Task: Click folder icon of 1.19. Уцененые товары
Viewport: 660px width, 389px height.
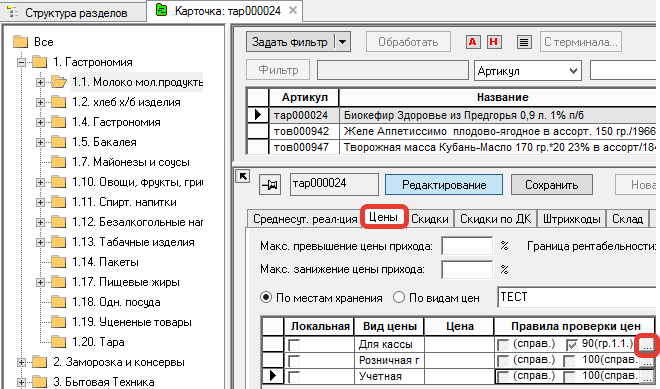Action: (x=59, y=322)
